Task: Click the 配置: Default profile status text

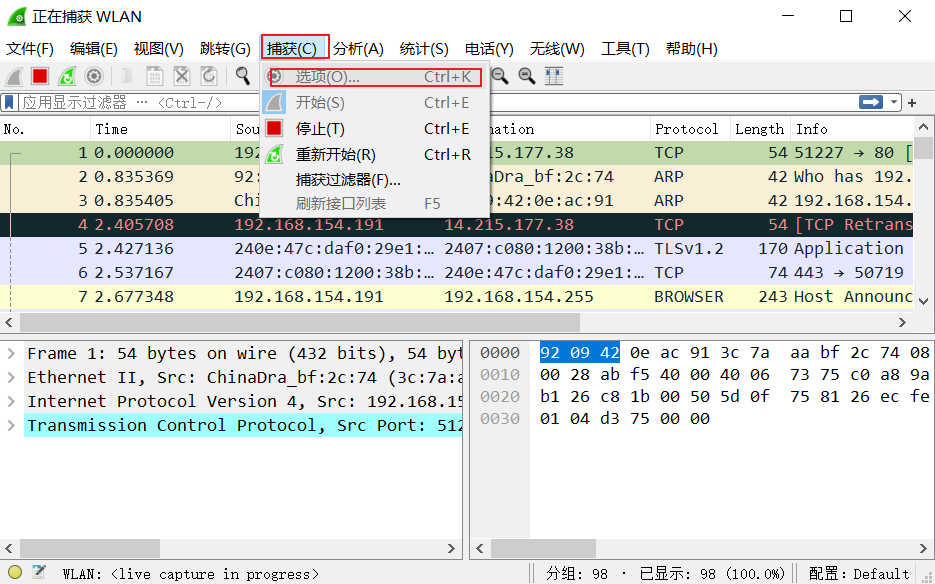Action: click(x=859, y=574)
